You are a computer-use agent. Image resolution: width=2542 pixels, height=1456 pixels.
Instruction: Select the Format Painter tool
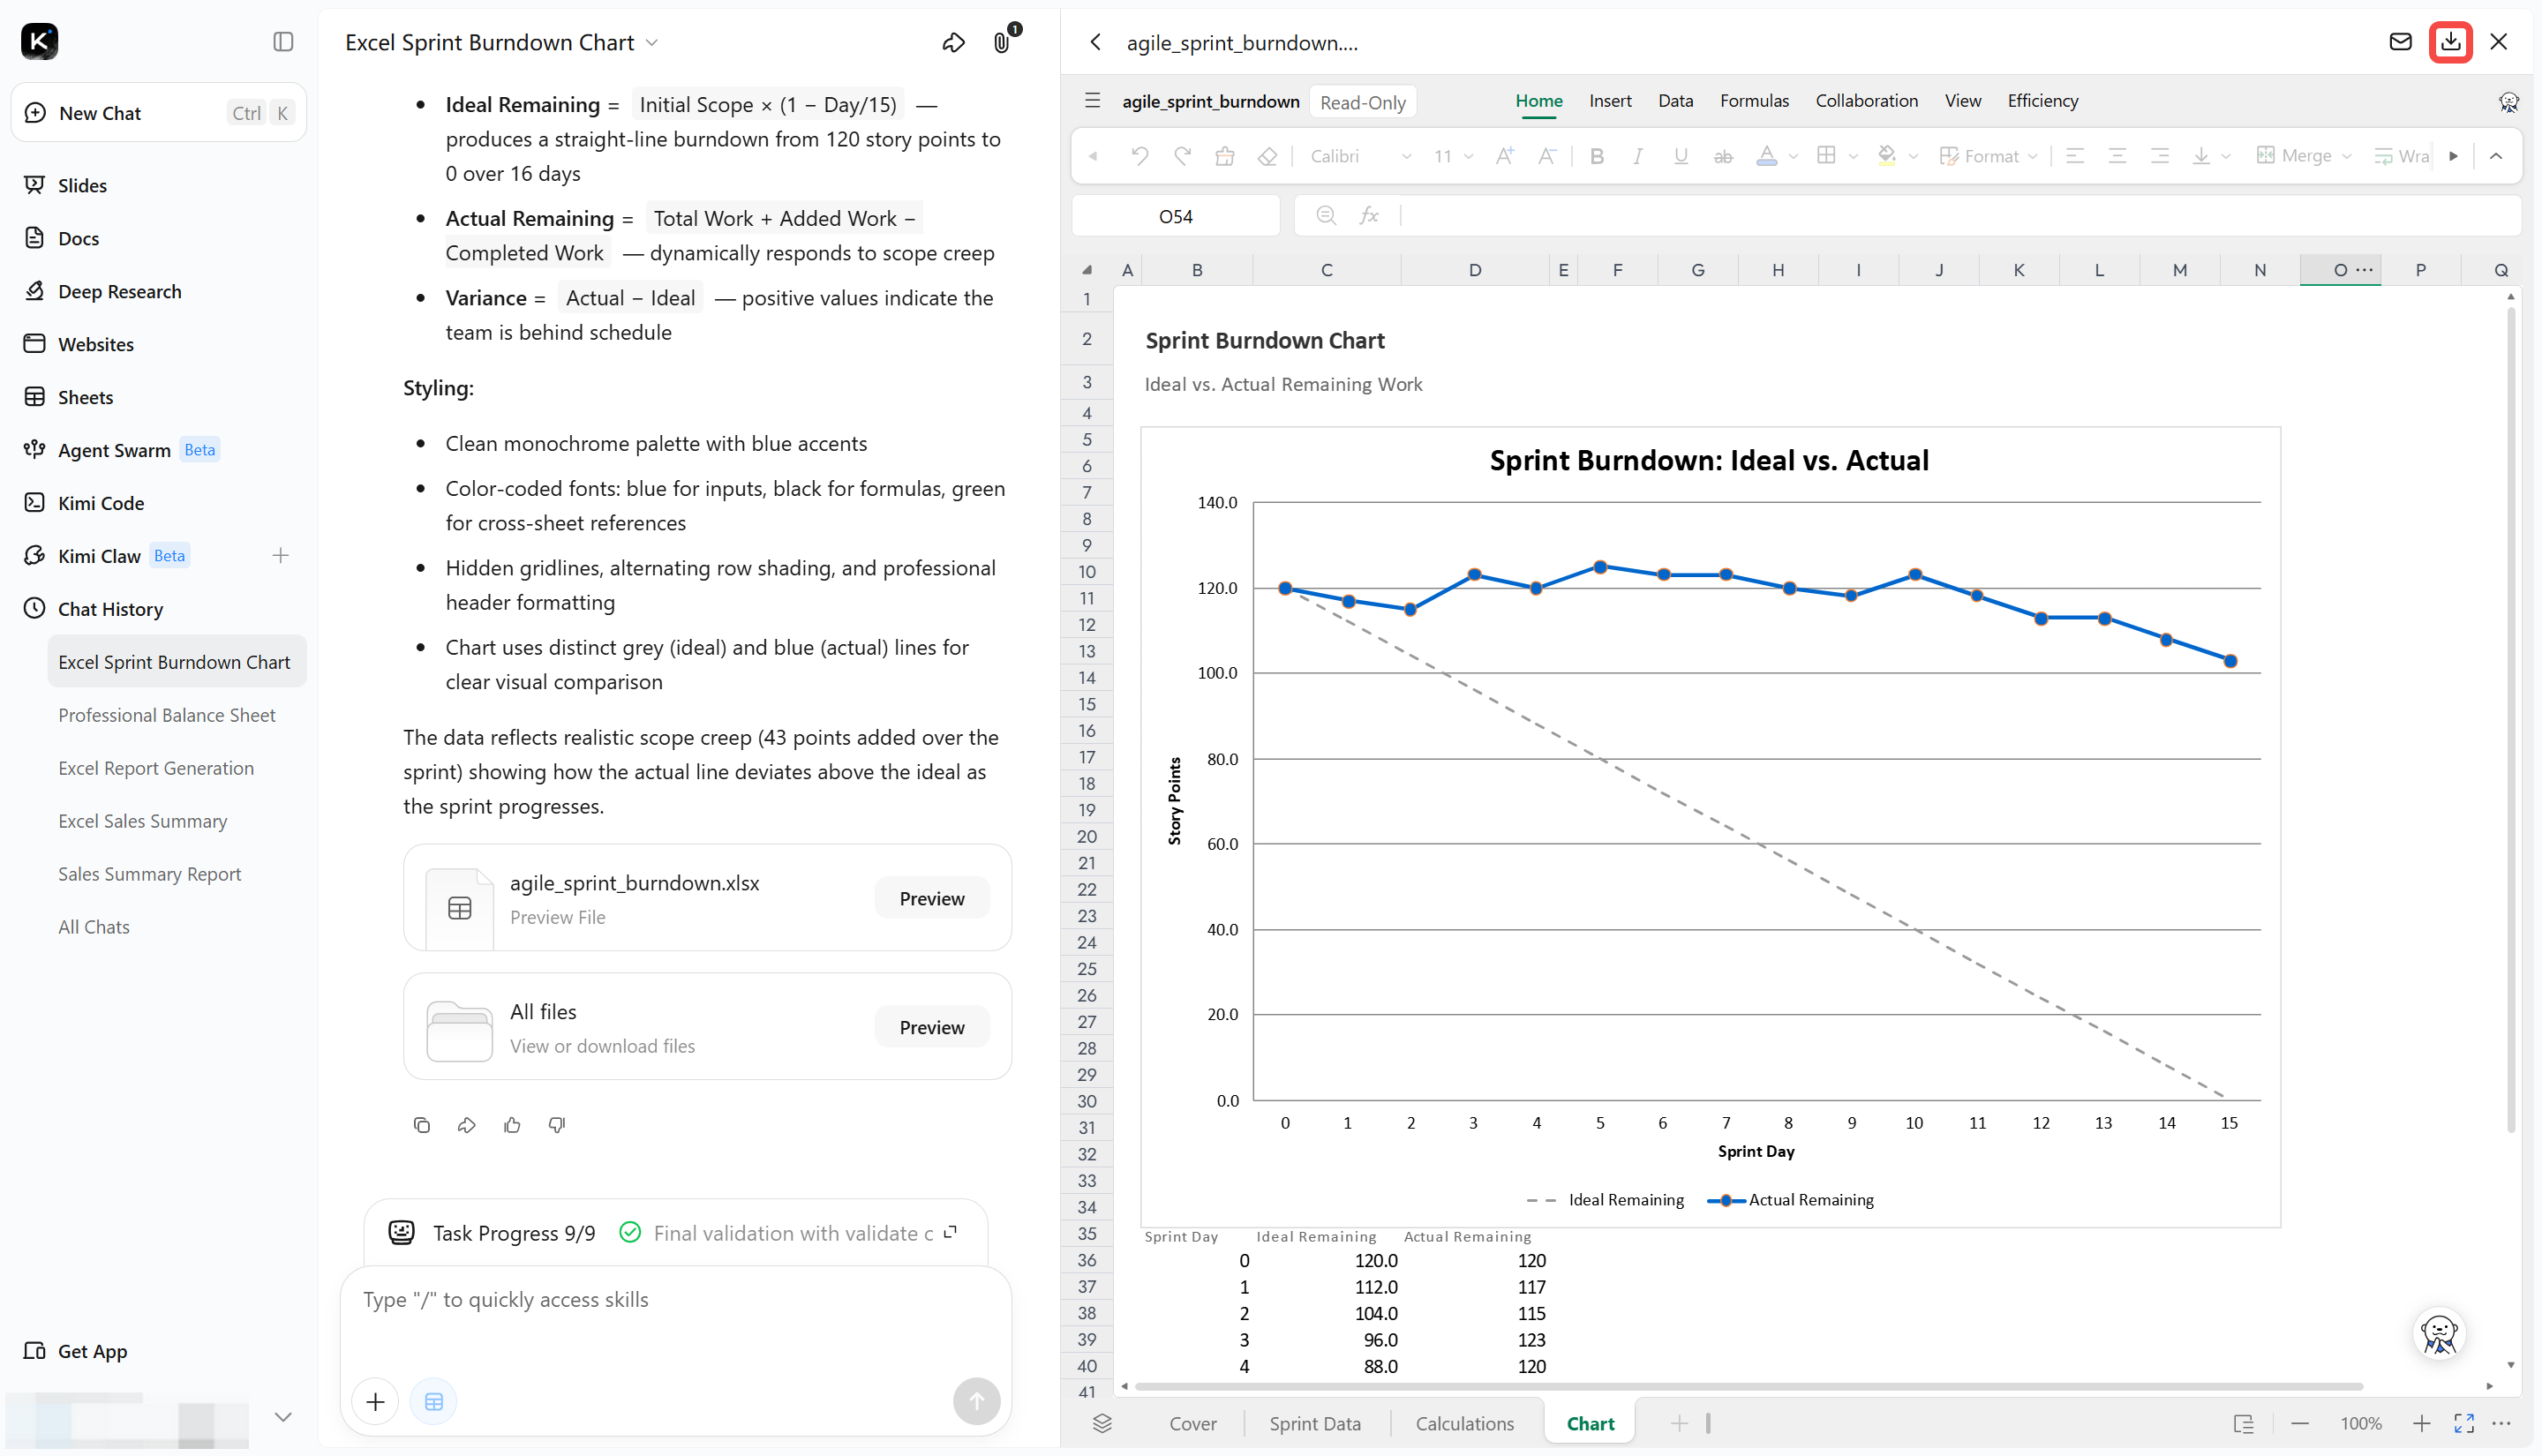(x=1225, y=156)
